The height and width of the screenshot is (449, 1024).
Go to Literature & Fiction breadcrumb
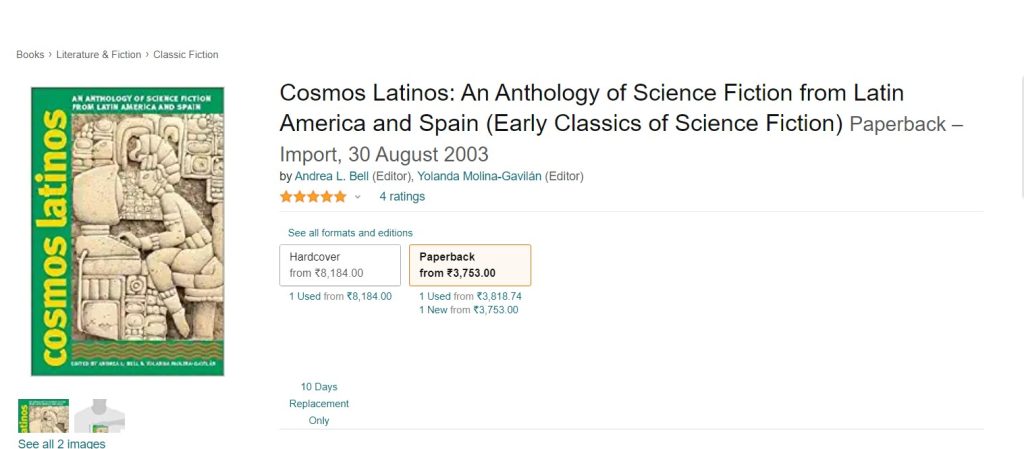[97, 55]
